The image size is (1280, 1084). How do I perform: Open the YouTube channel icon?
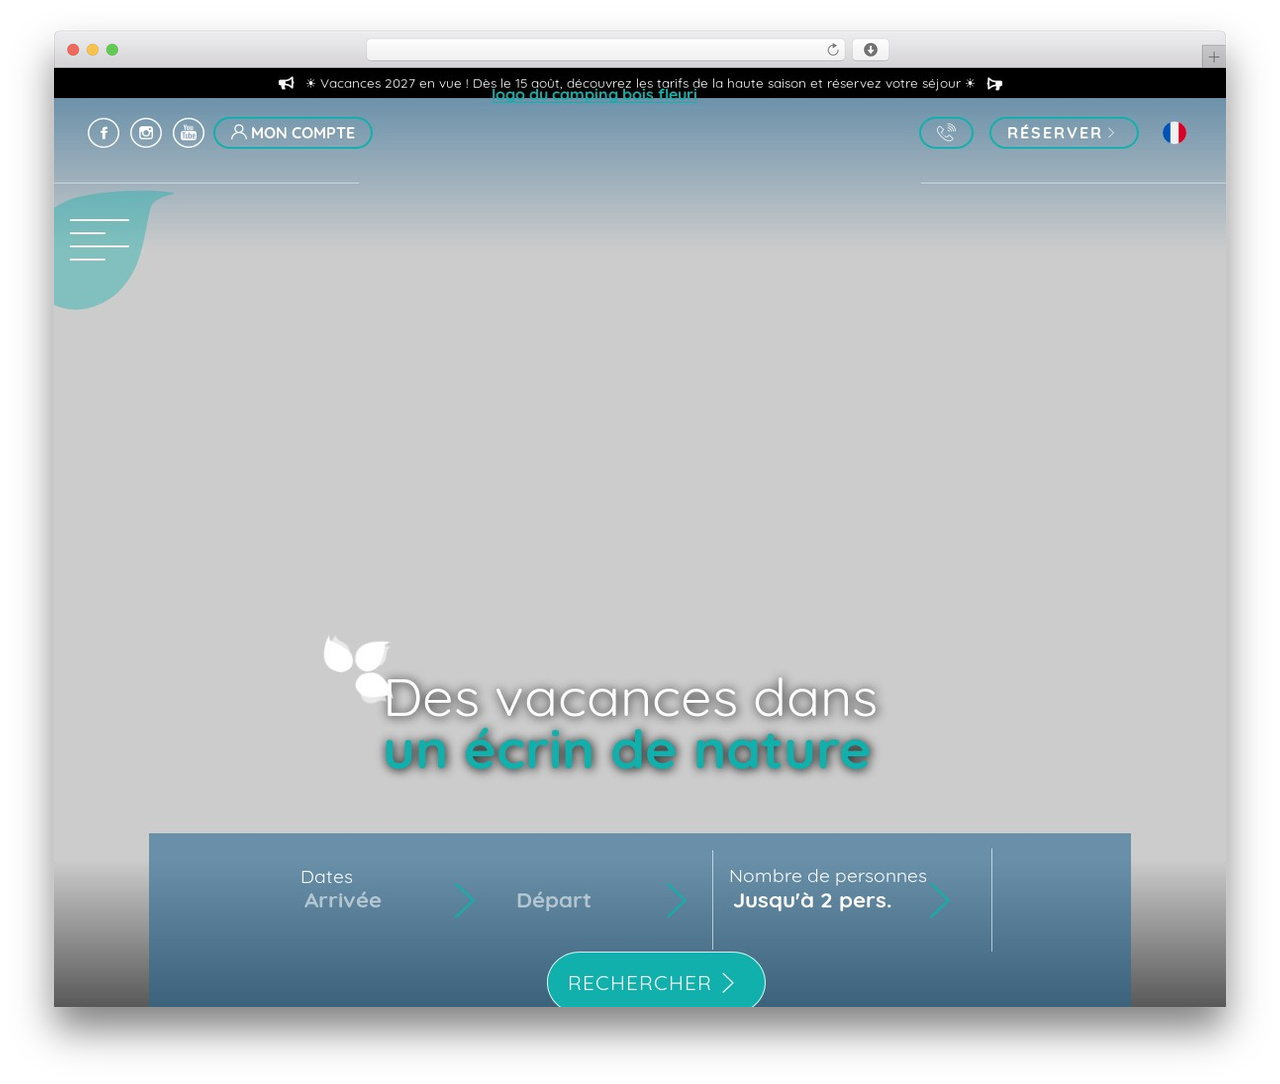(x=188, y=133)
